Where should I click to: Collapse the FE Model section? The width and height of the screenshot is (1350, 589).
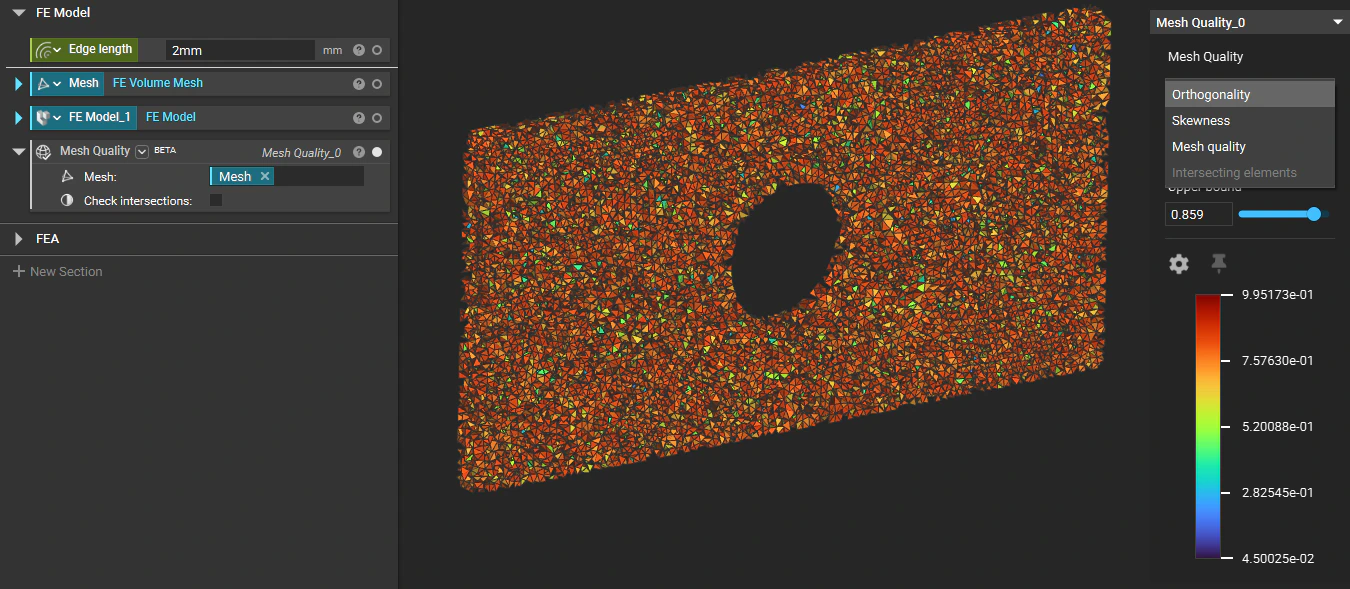tap(16, 12)
